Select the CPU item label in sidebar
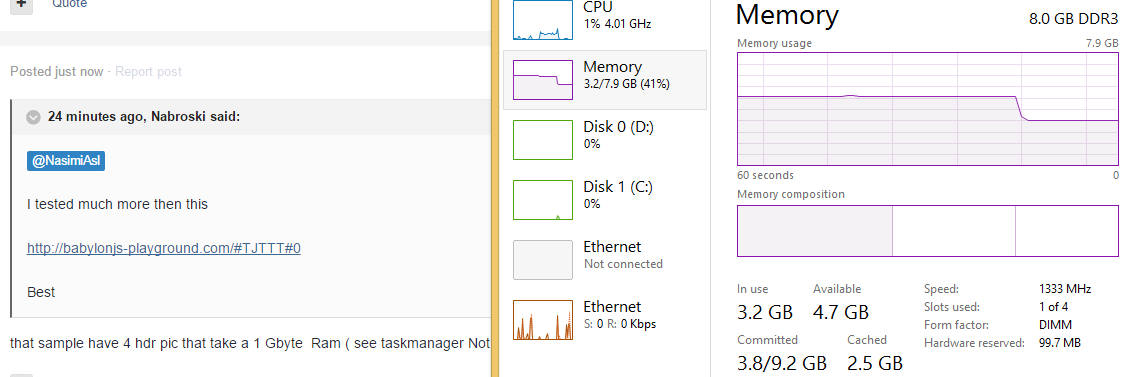 pos(598,6)
